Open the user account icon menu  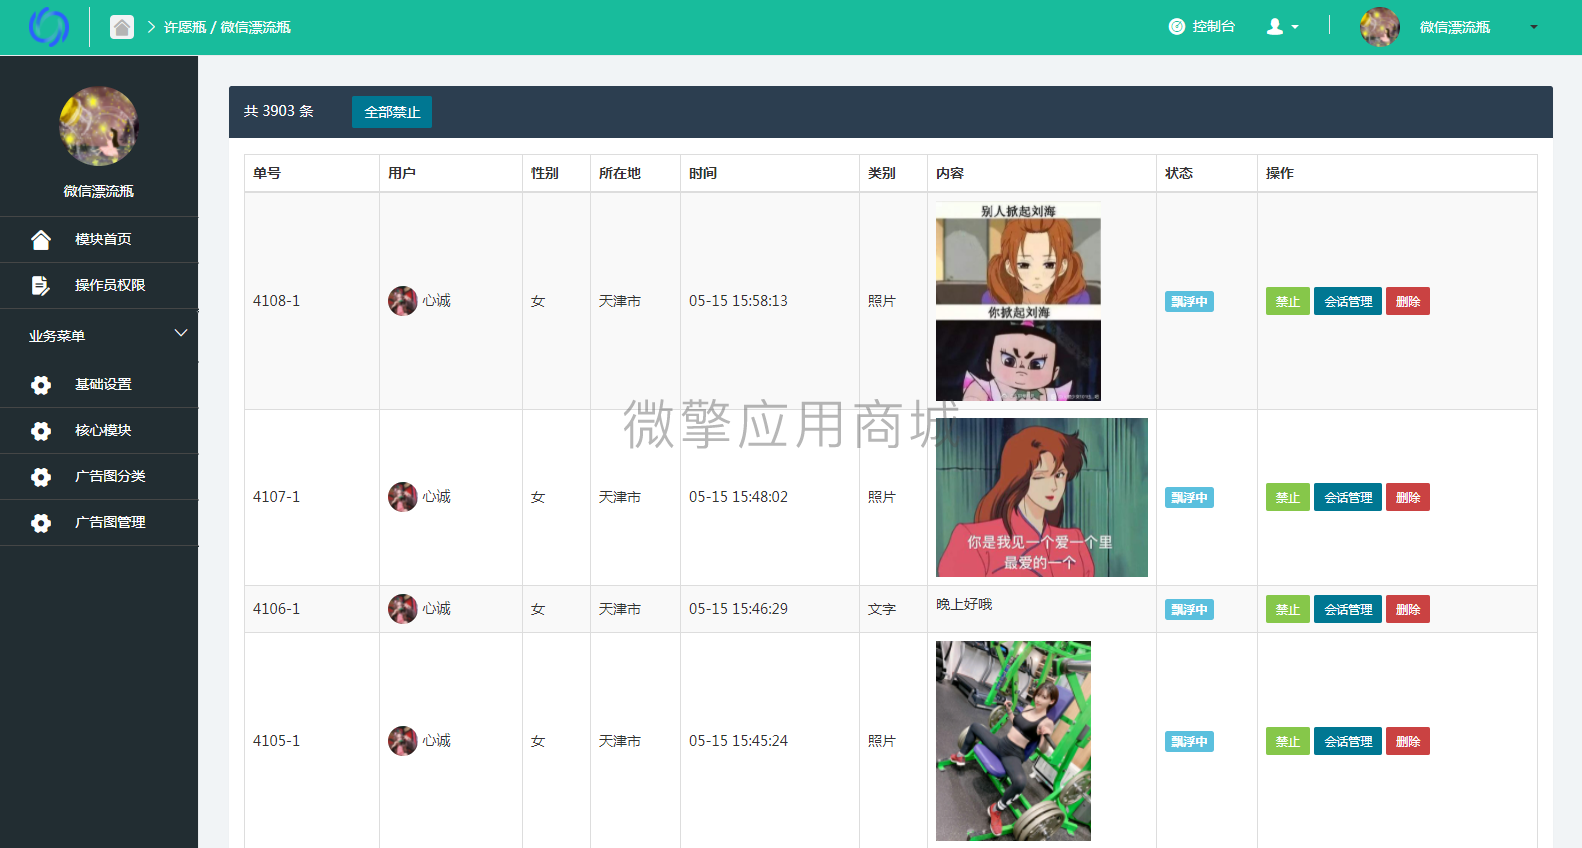click(x=1282, y=27)
